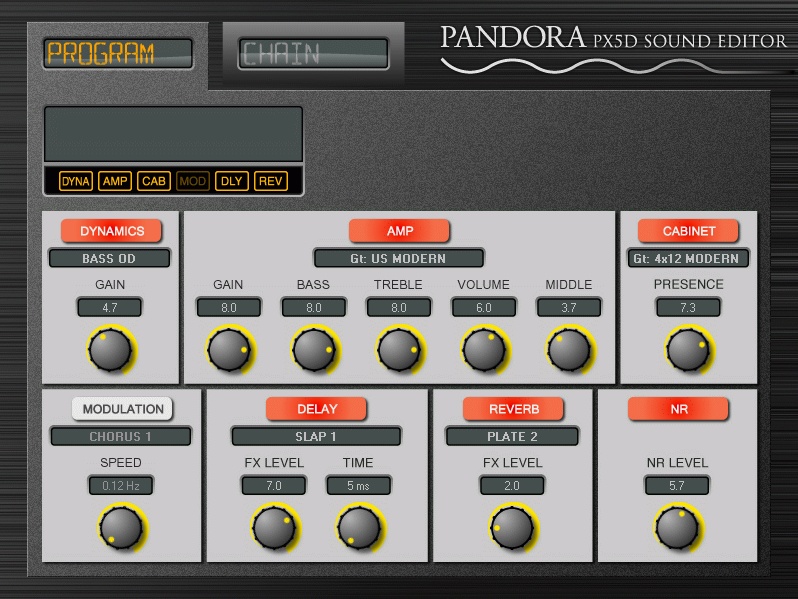Click the Amp GAIN knob

(229, 350)
